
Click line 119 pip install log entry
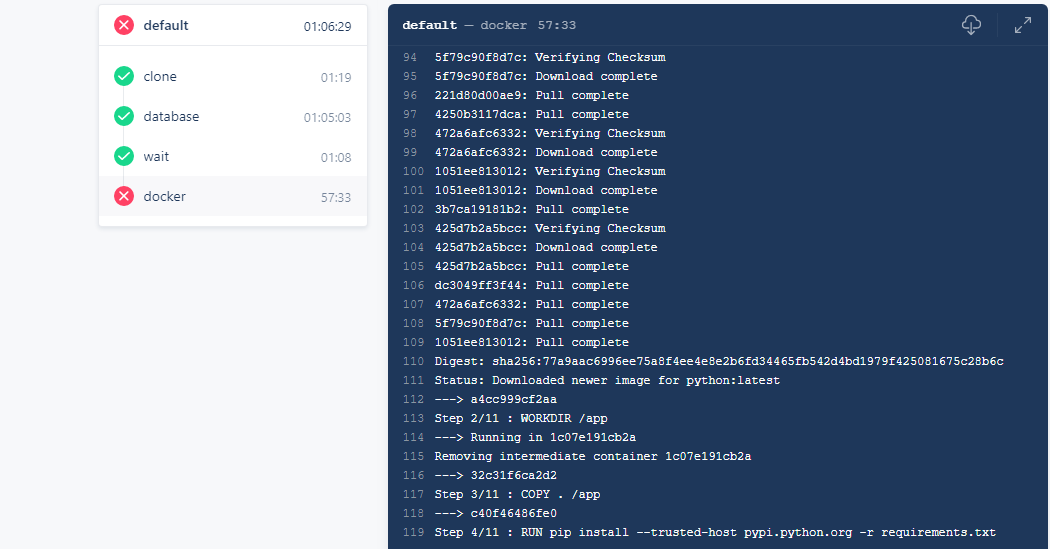pos(715,533)
